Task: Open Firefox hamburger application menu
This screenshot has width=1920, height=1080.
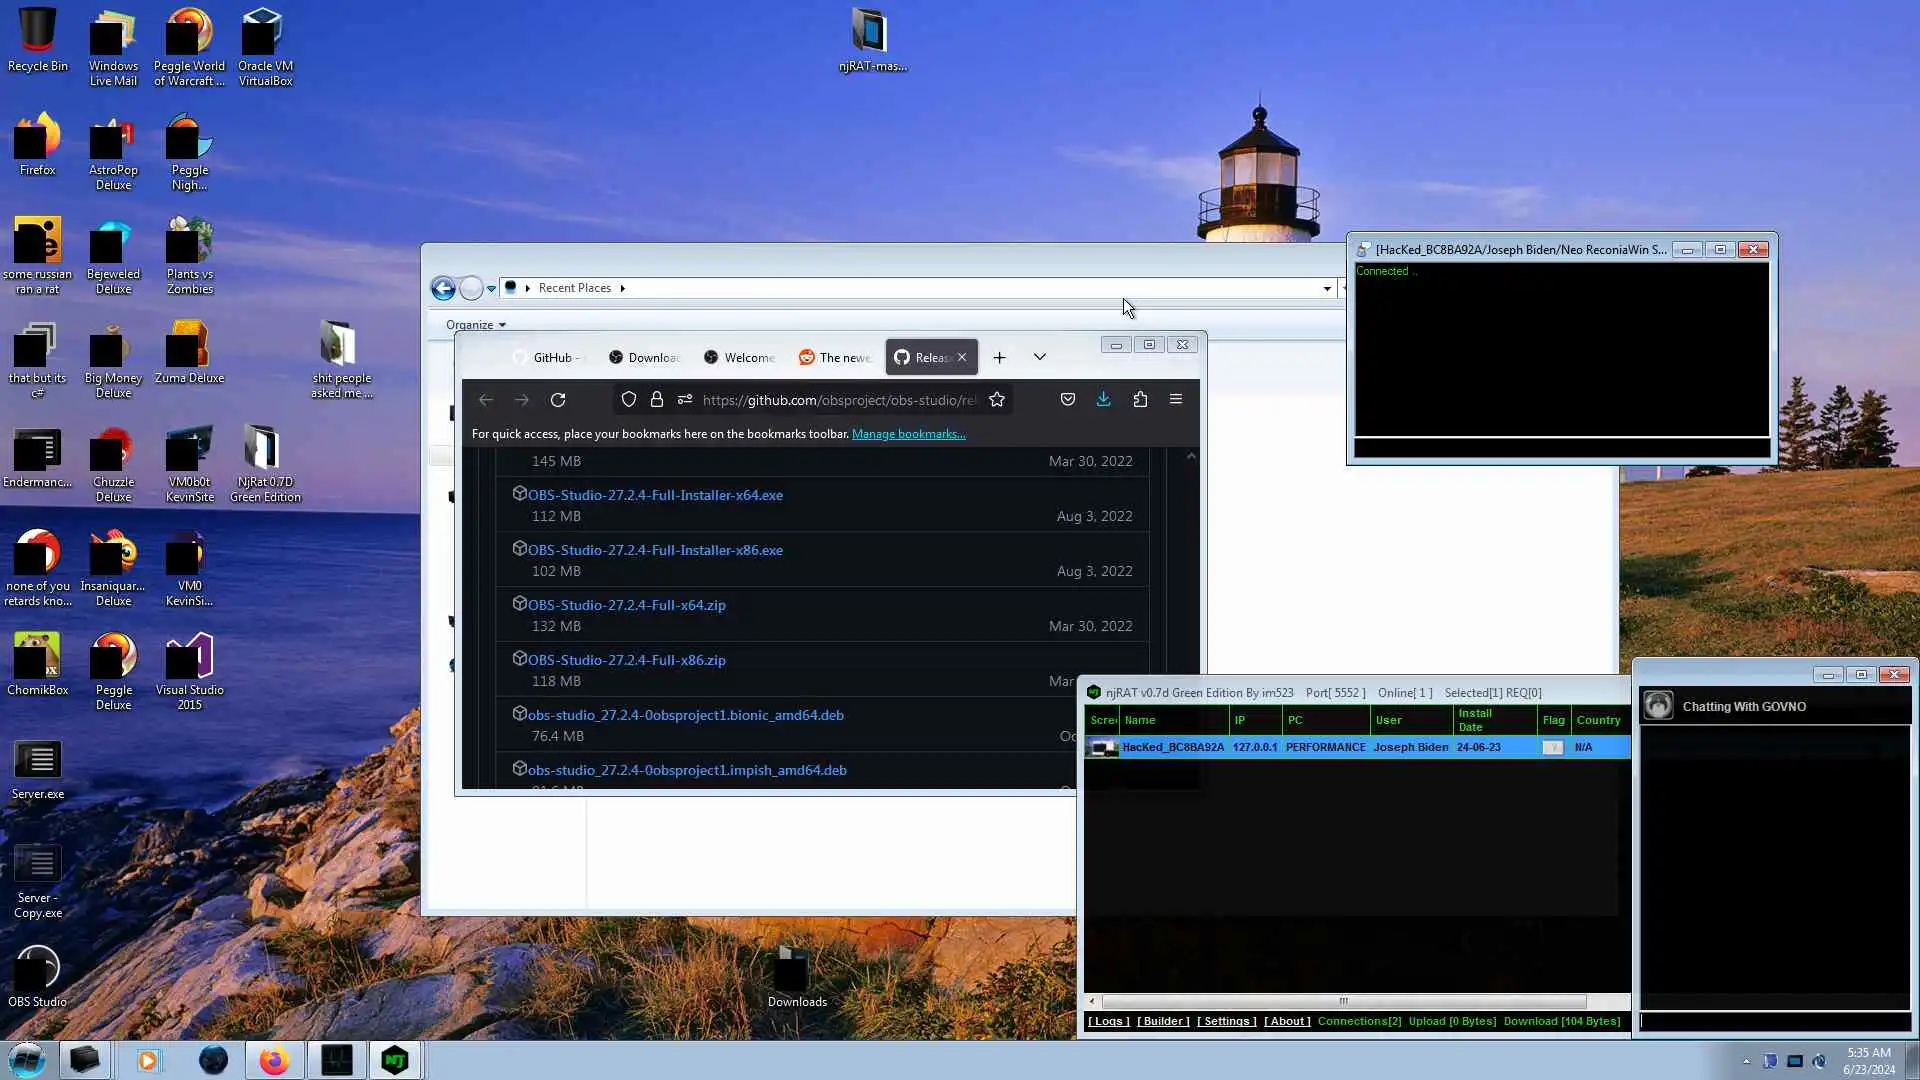Action: point(1176,399)
